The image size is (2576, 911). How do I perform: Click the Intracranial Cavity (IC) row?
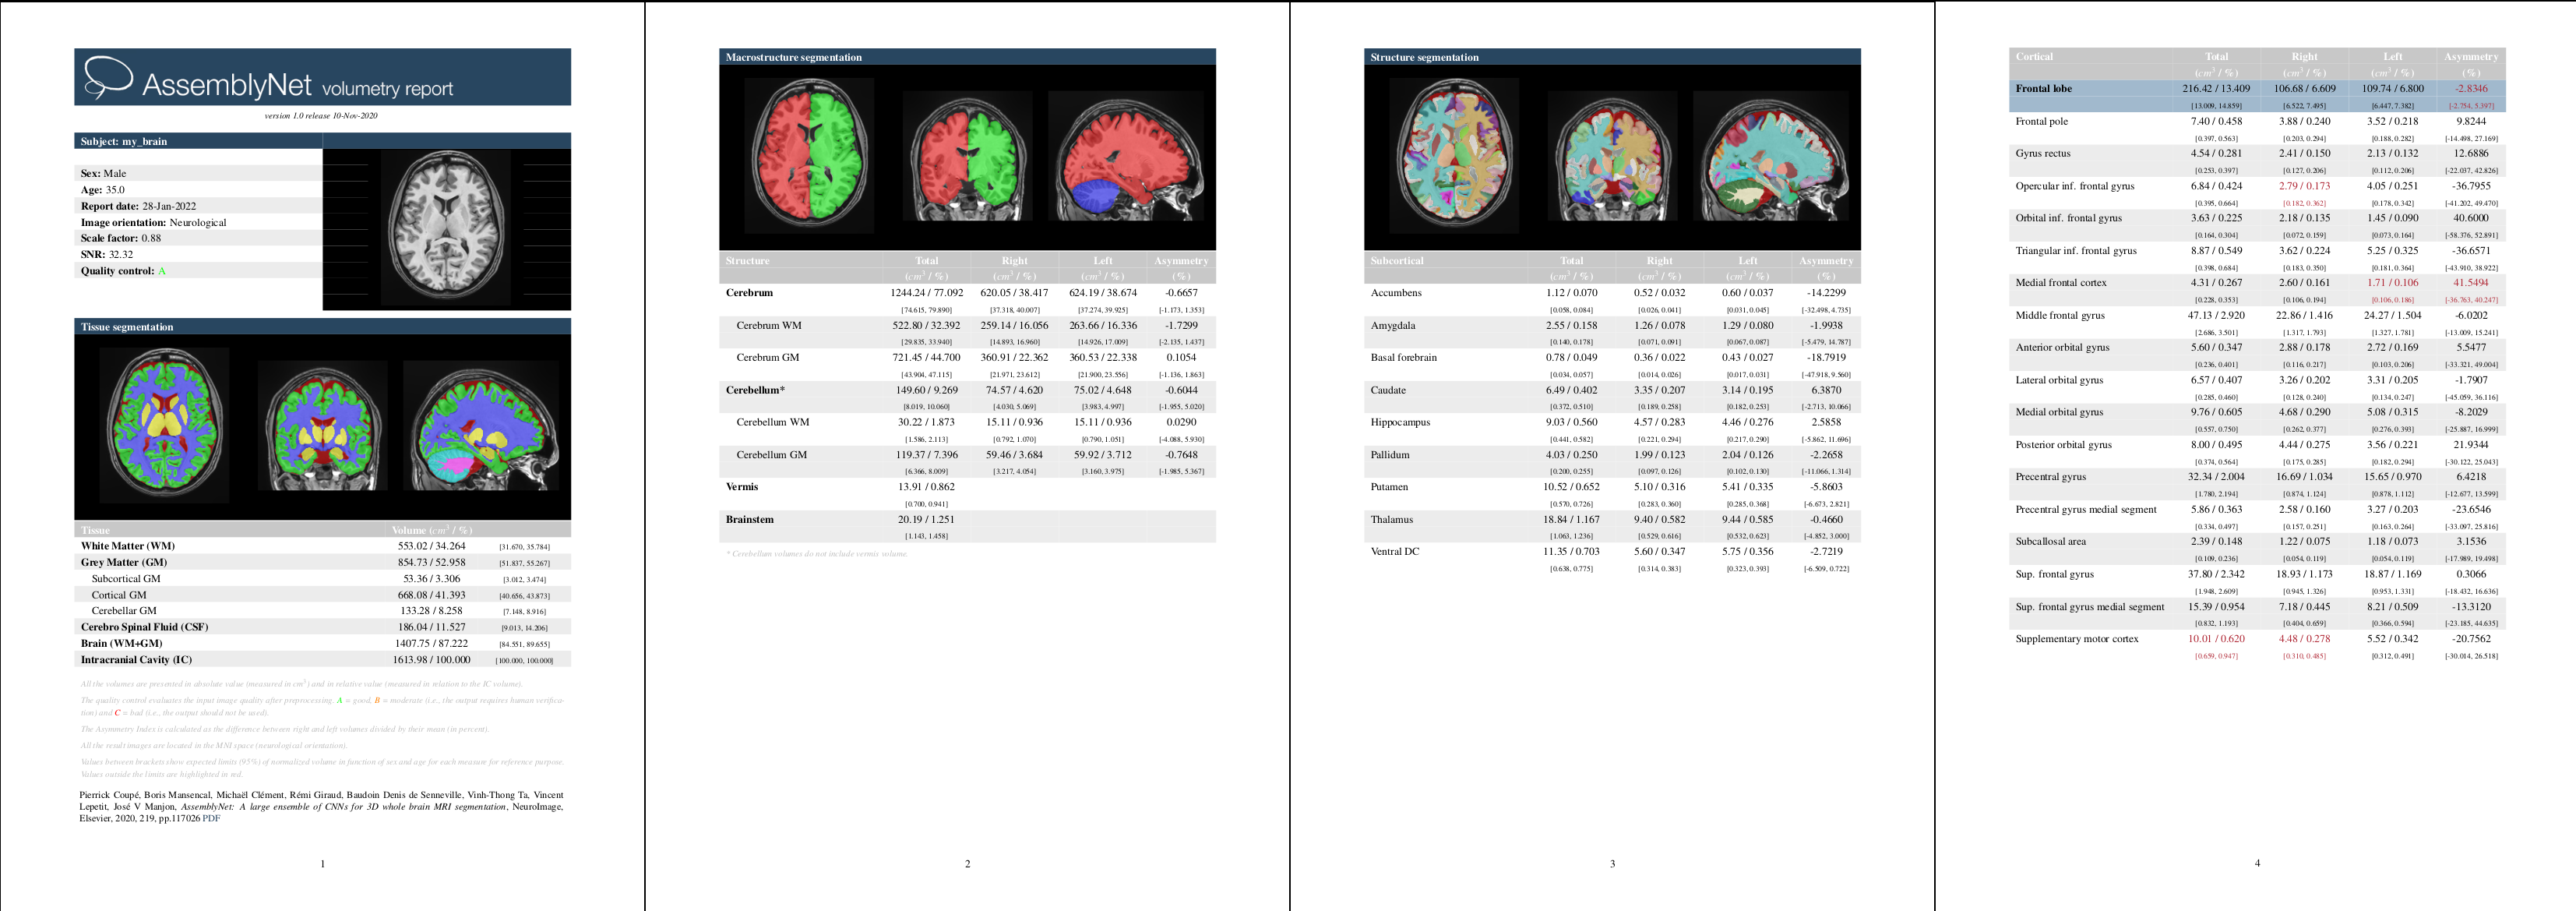[136, 660]
